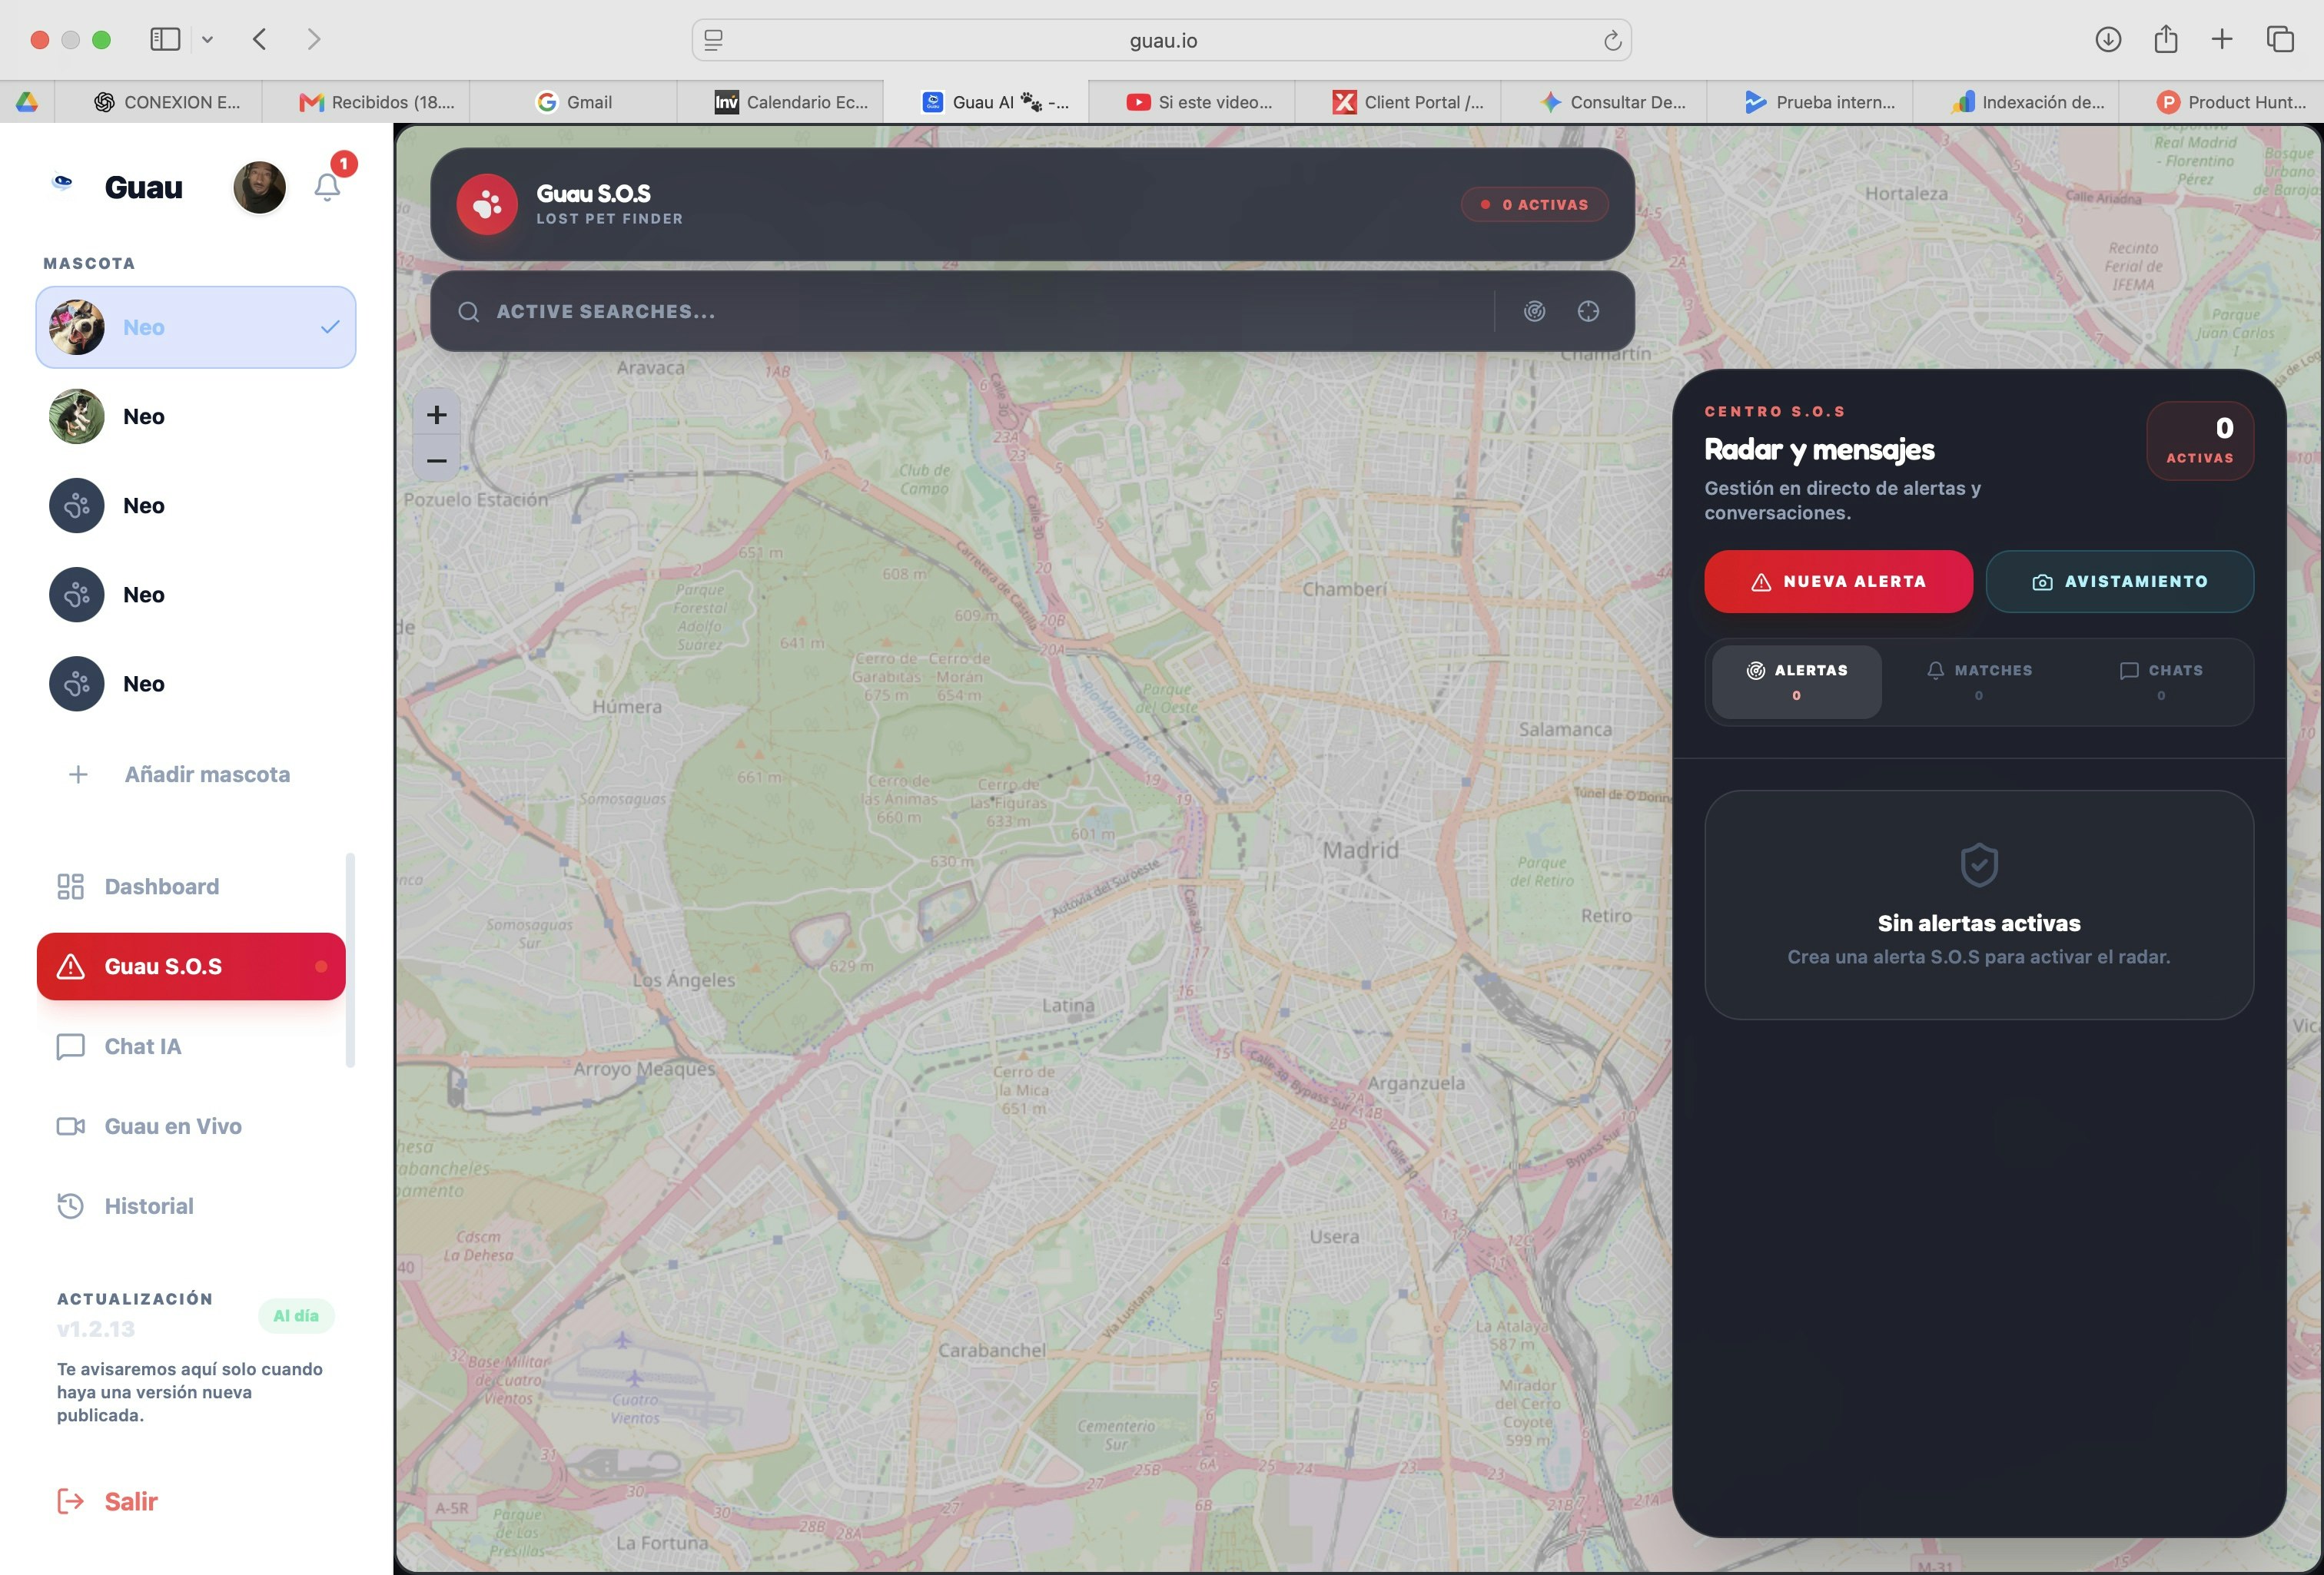Image resolution: width=2324 pixels, height=1575 pixels.
Task: Click the version v1.2.13 text
Action: (96, 1329)
